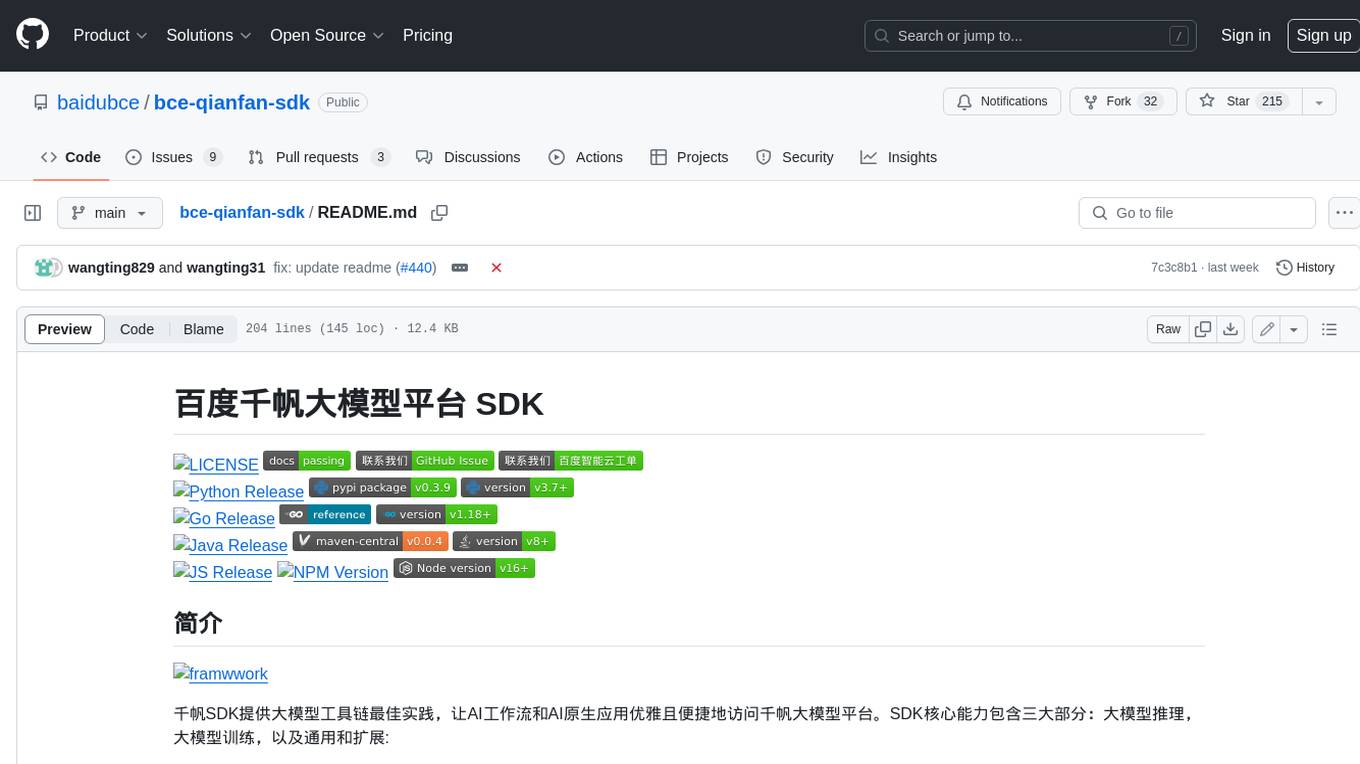
Task: Click the Node version v16+ badge
Action: tap(464, 568)
